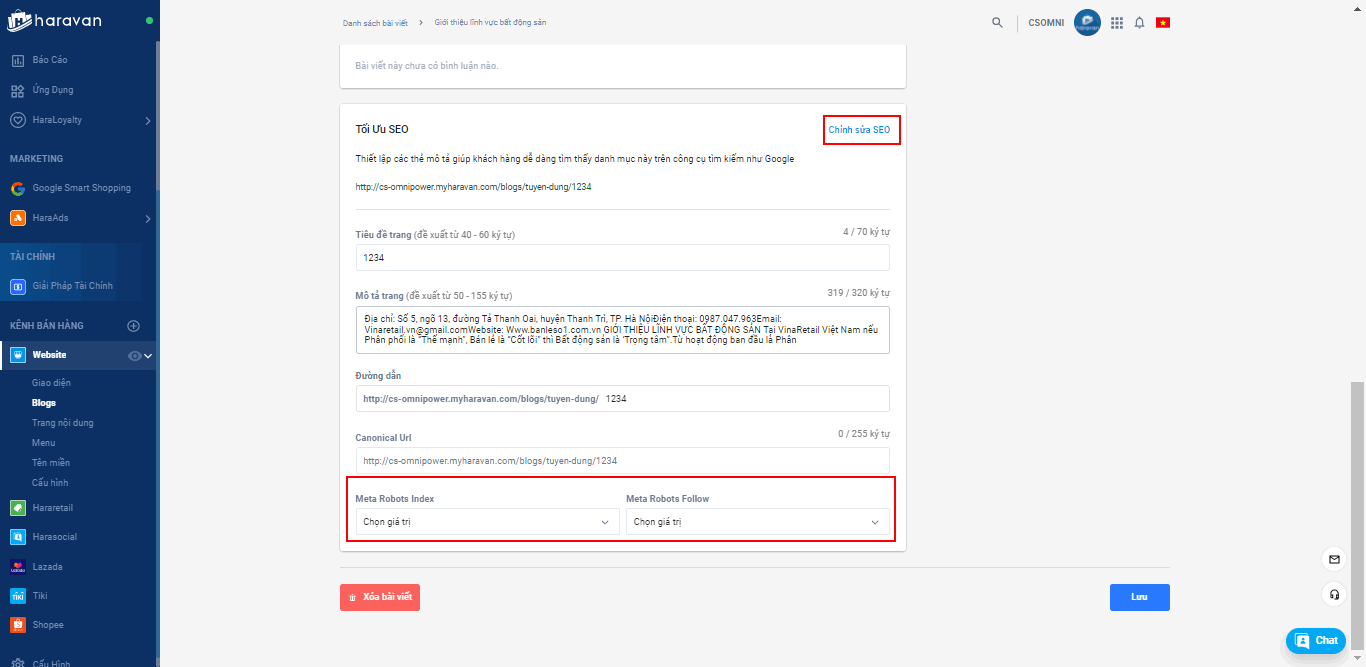1366x667 pixels.
Task: Open Tên miền menu item
Action: pyautogui.click(x=51, y=463)
